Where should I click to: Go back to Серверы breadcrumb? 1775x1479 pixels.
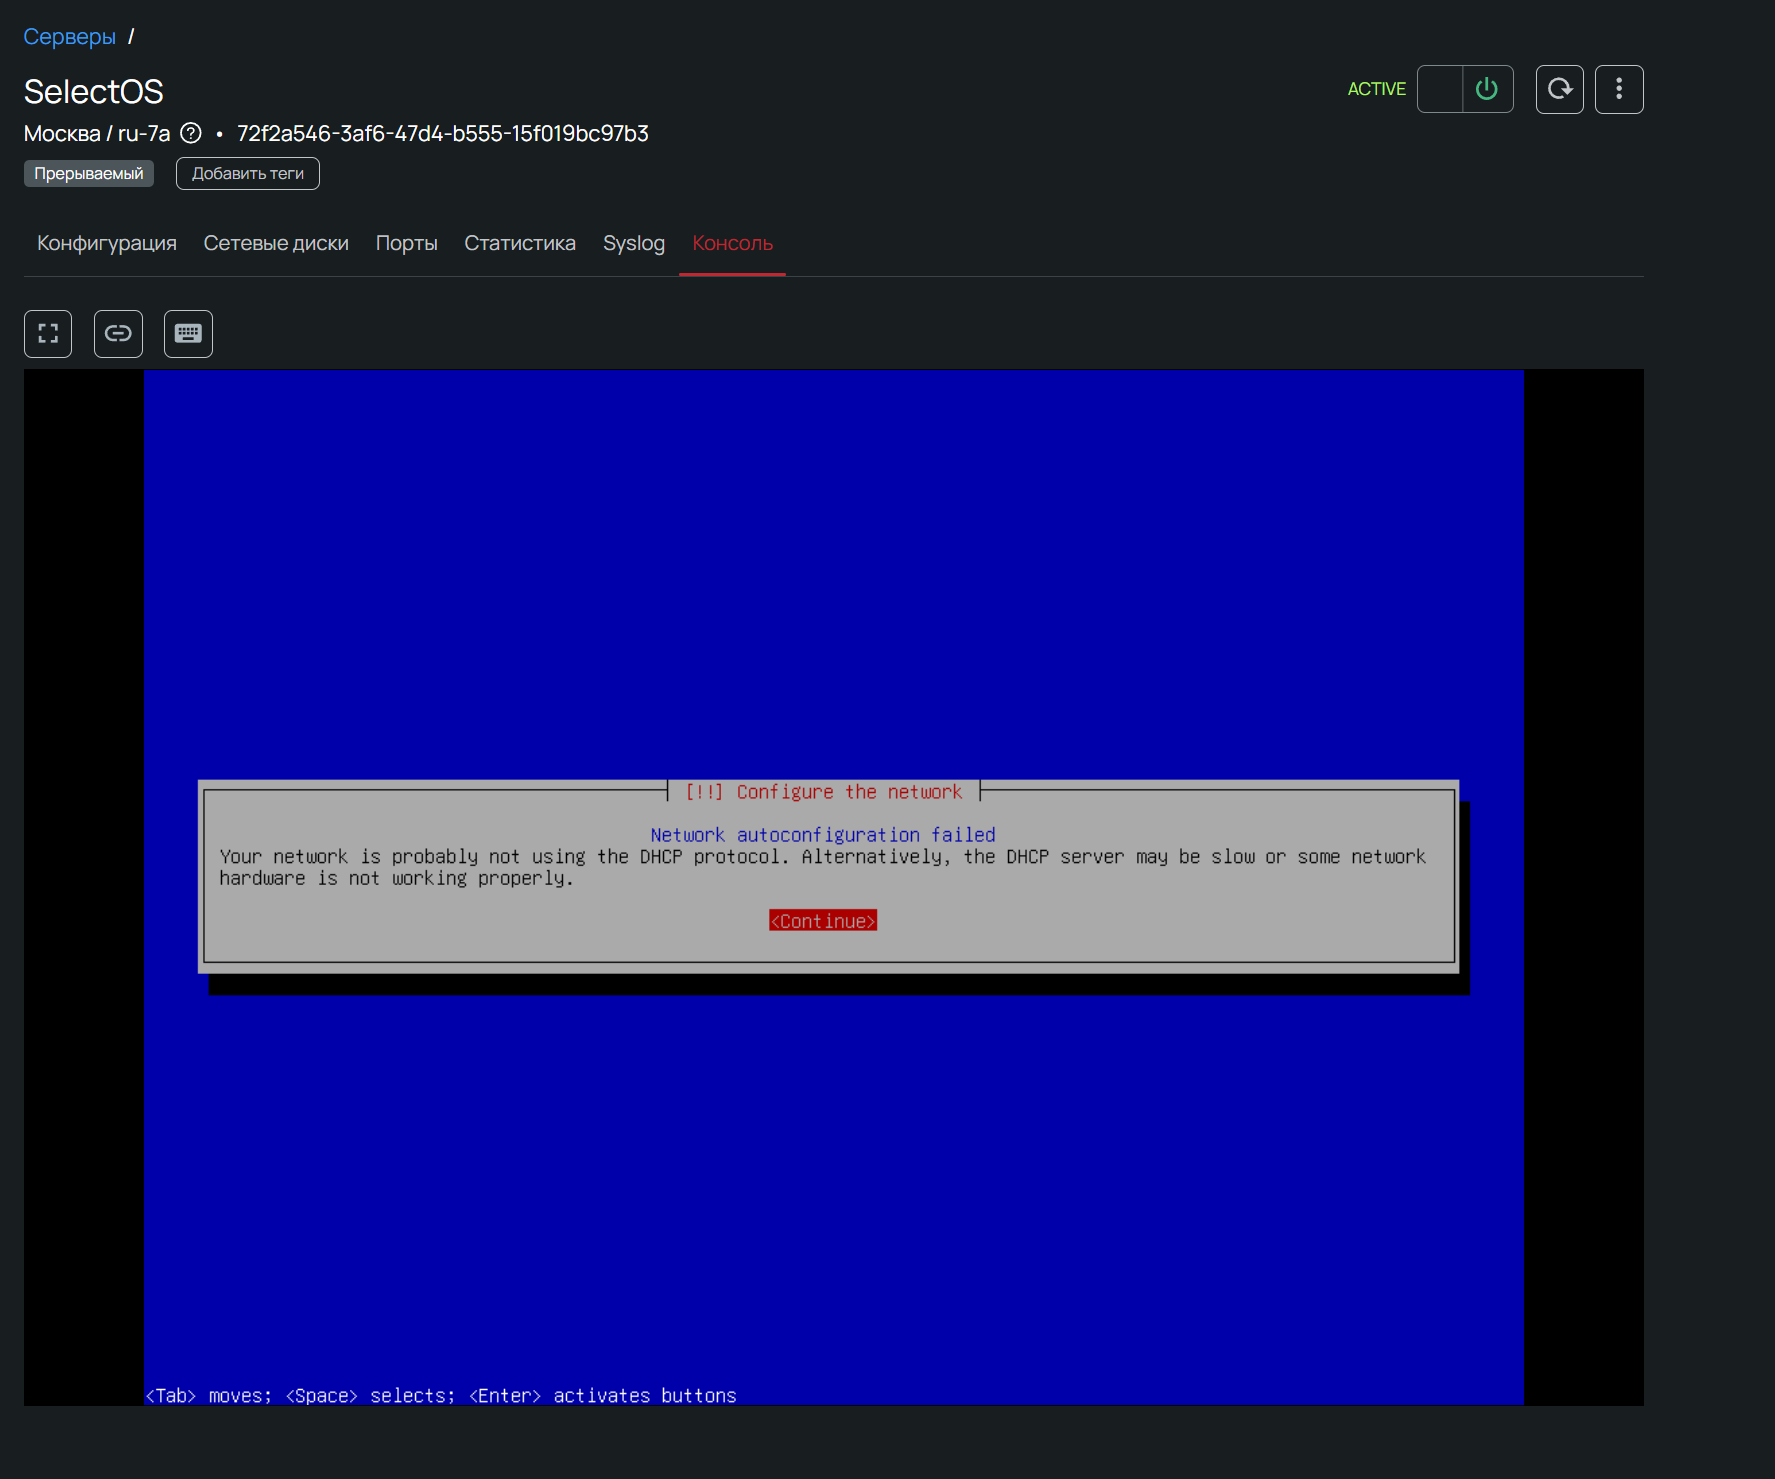pyautogui.click(x=69, y=37)
